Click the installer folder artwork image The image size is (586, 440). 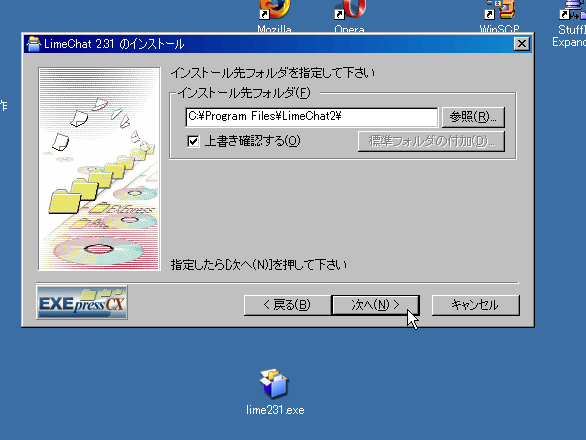[x=99, y=169]
